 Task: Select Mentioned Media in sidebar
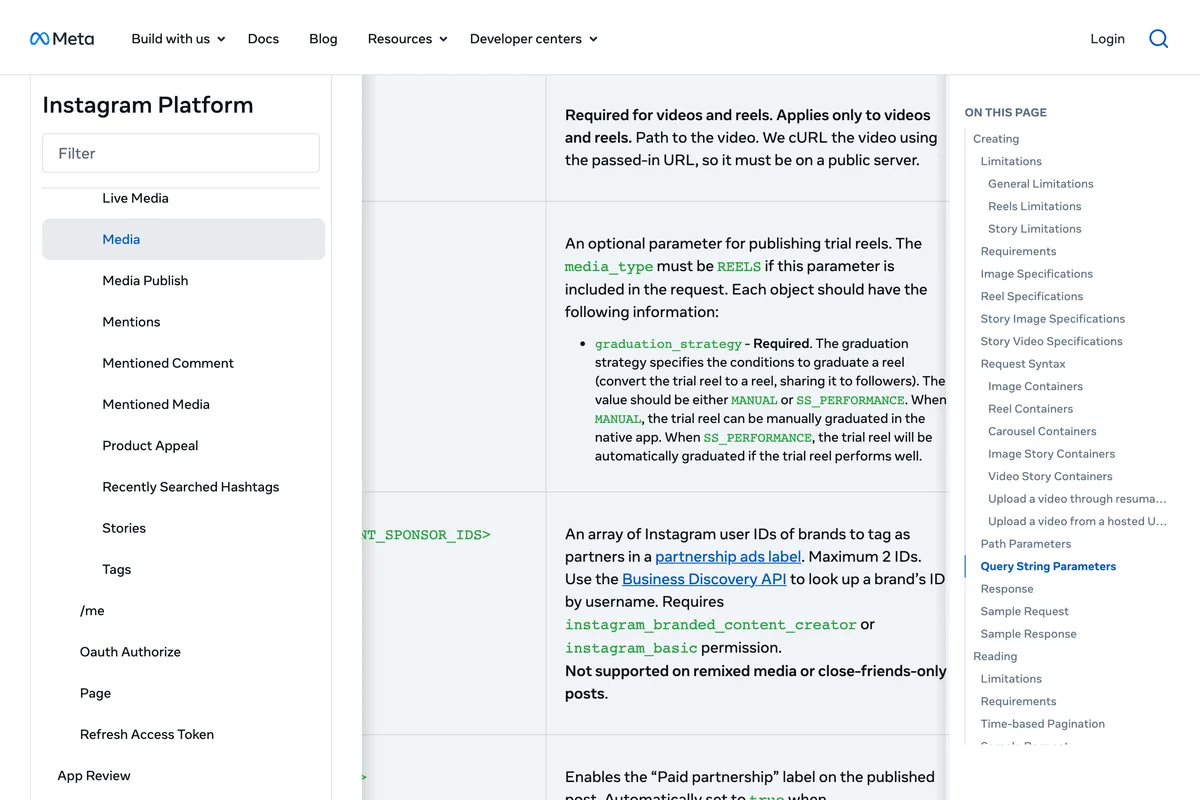(156, 404)
